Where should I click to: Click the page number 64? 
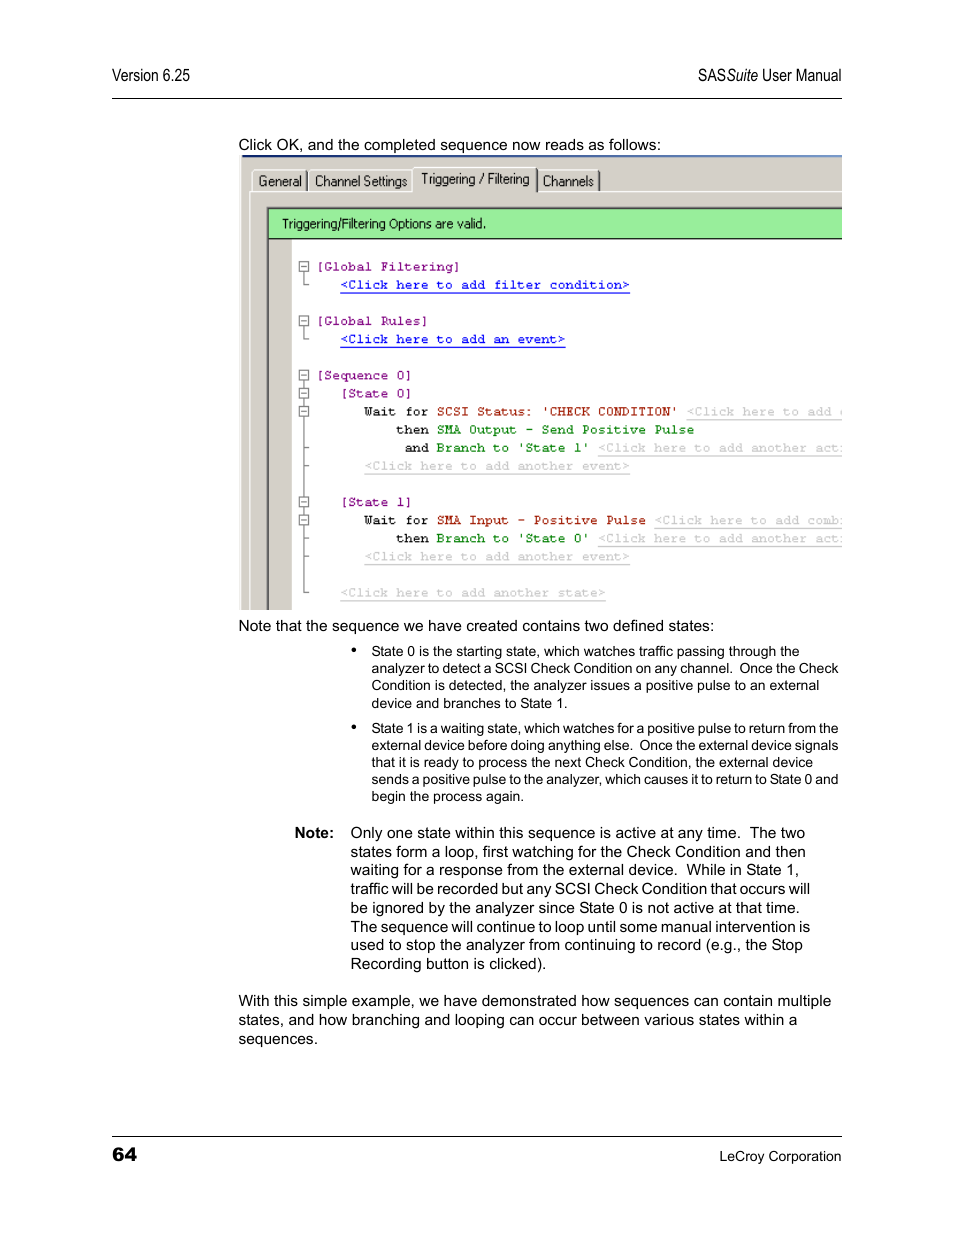click(124, 1154)
